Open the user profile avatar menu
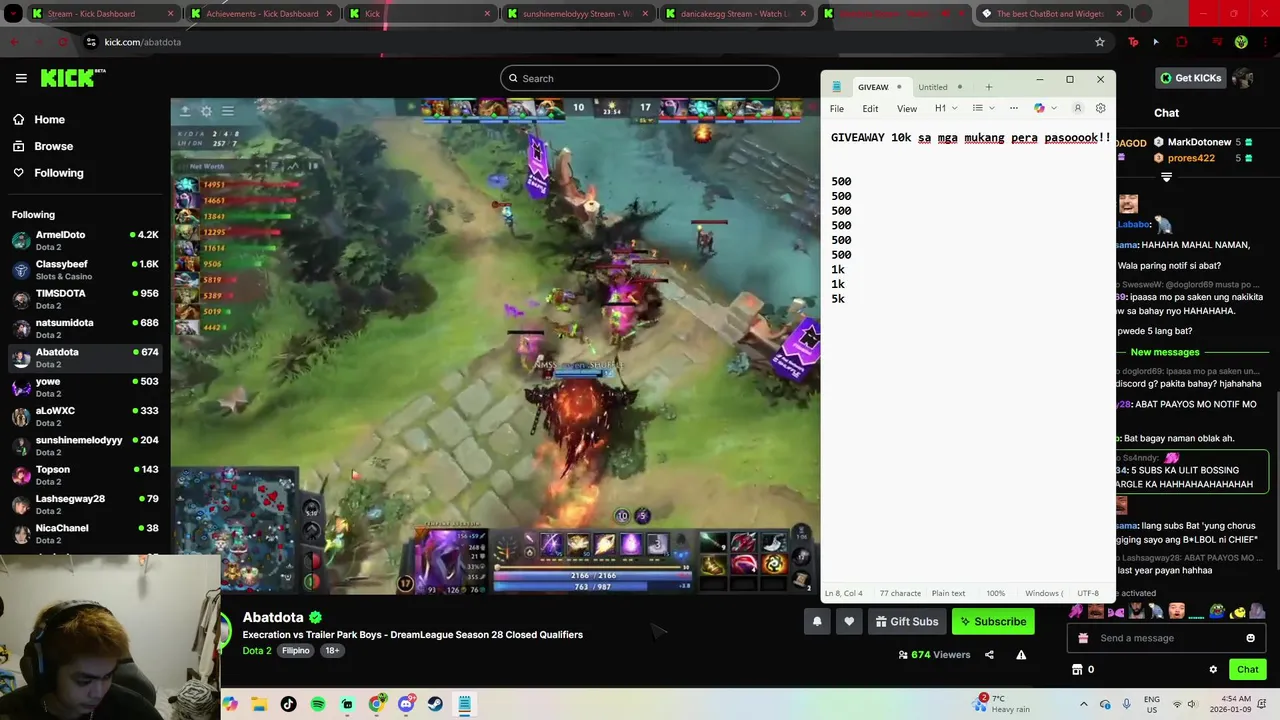 [1242, 78]
